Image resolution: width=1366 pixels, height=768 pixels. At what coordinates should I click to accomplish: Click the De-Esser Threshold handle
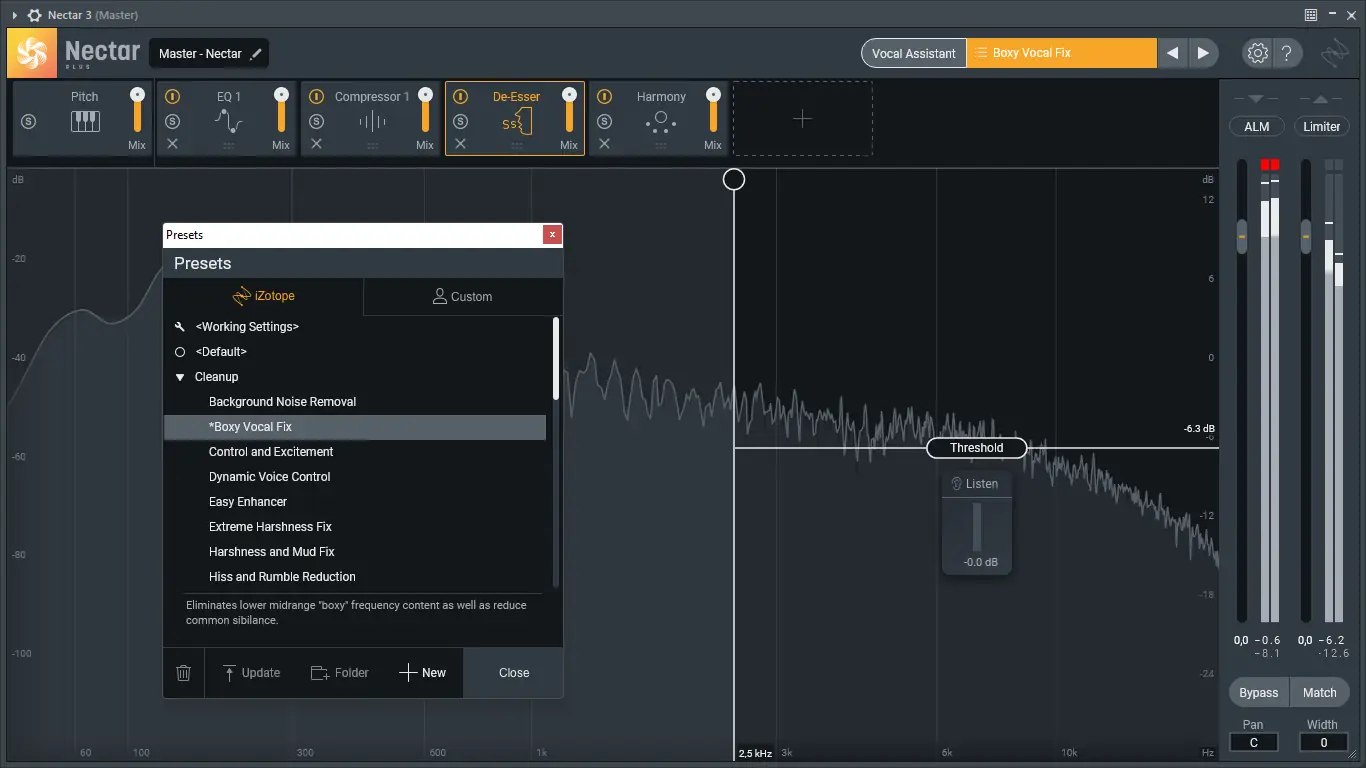coord(977,448)
